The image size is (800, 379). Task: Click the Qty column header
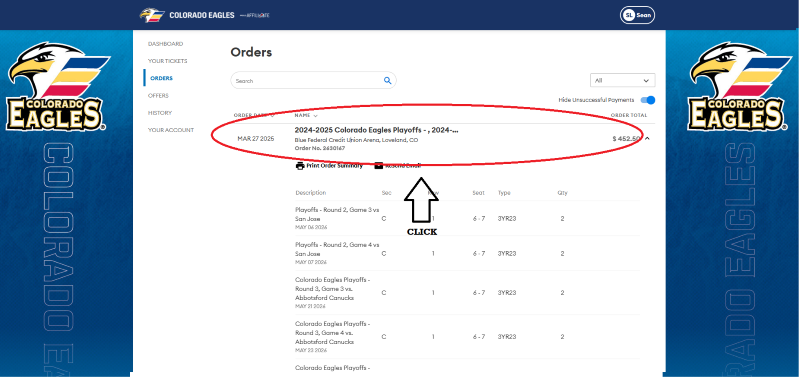pyautogui.click(x=562, y=193)
